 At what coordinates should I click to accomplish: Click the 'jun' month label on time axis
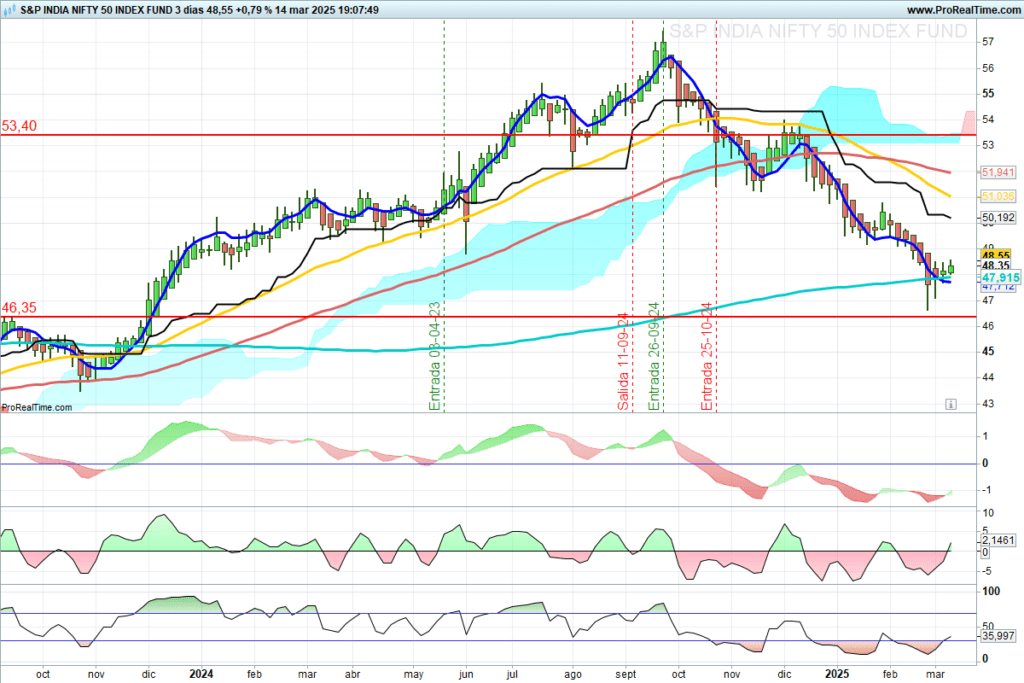tap(466, 675)
